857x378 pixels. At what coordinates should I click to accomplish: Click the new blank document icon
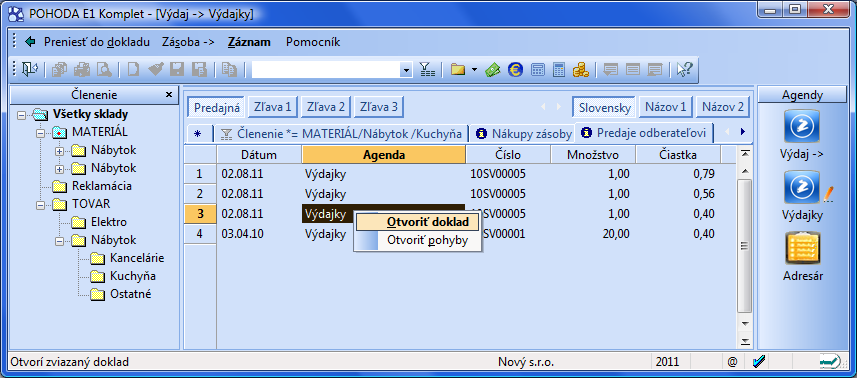click(x=134, y=69)
